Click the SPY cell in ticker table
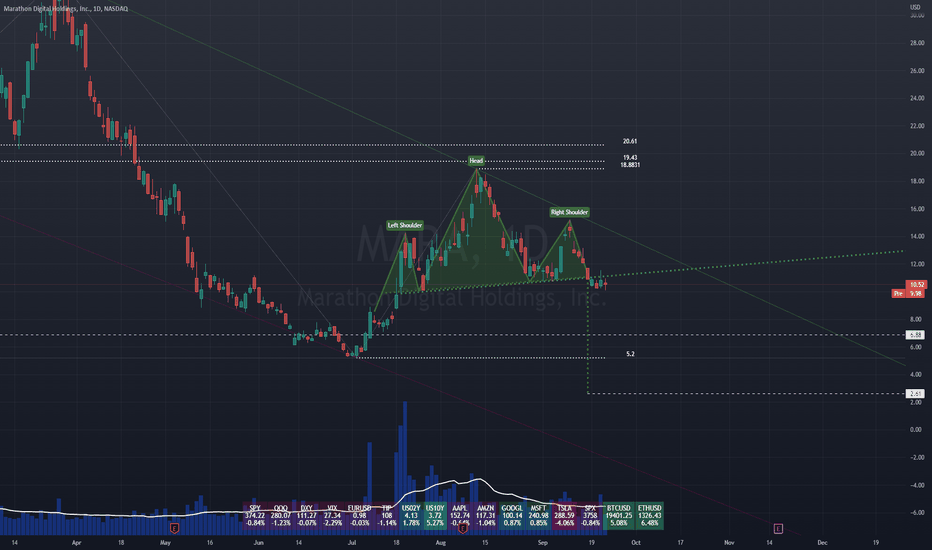 click(x=255, y=516)
